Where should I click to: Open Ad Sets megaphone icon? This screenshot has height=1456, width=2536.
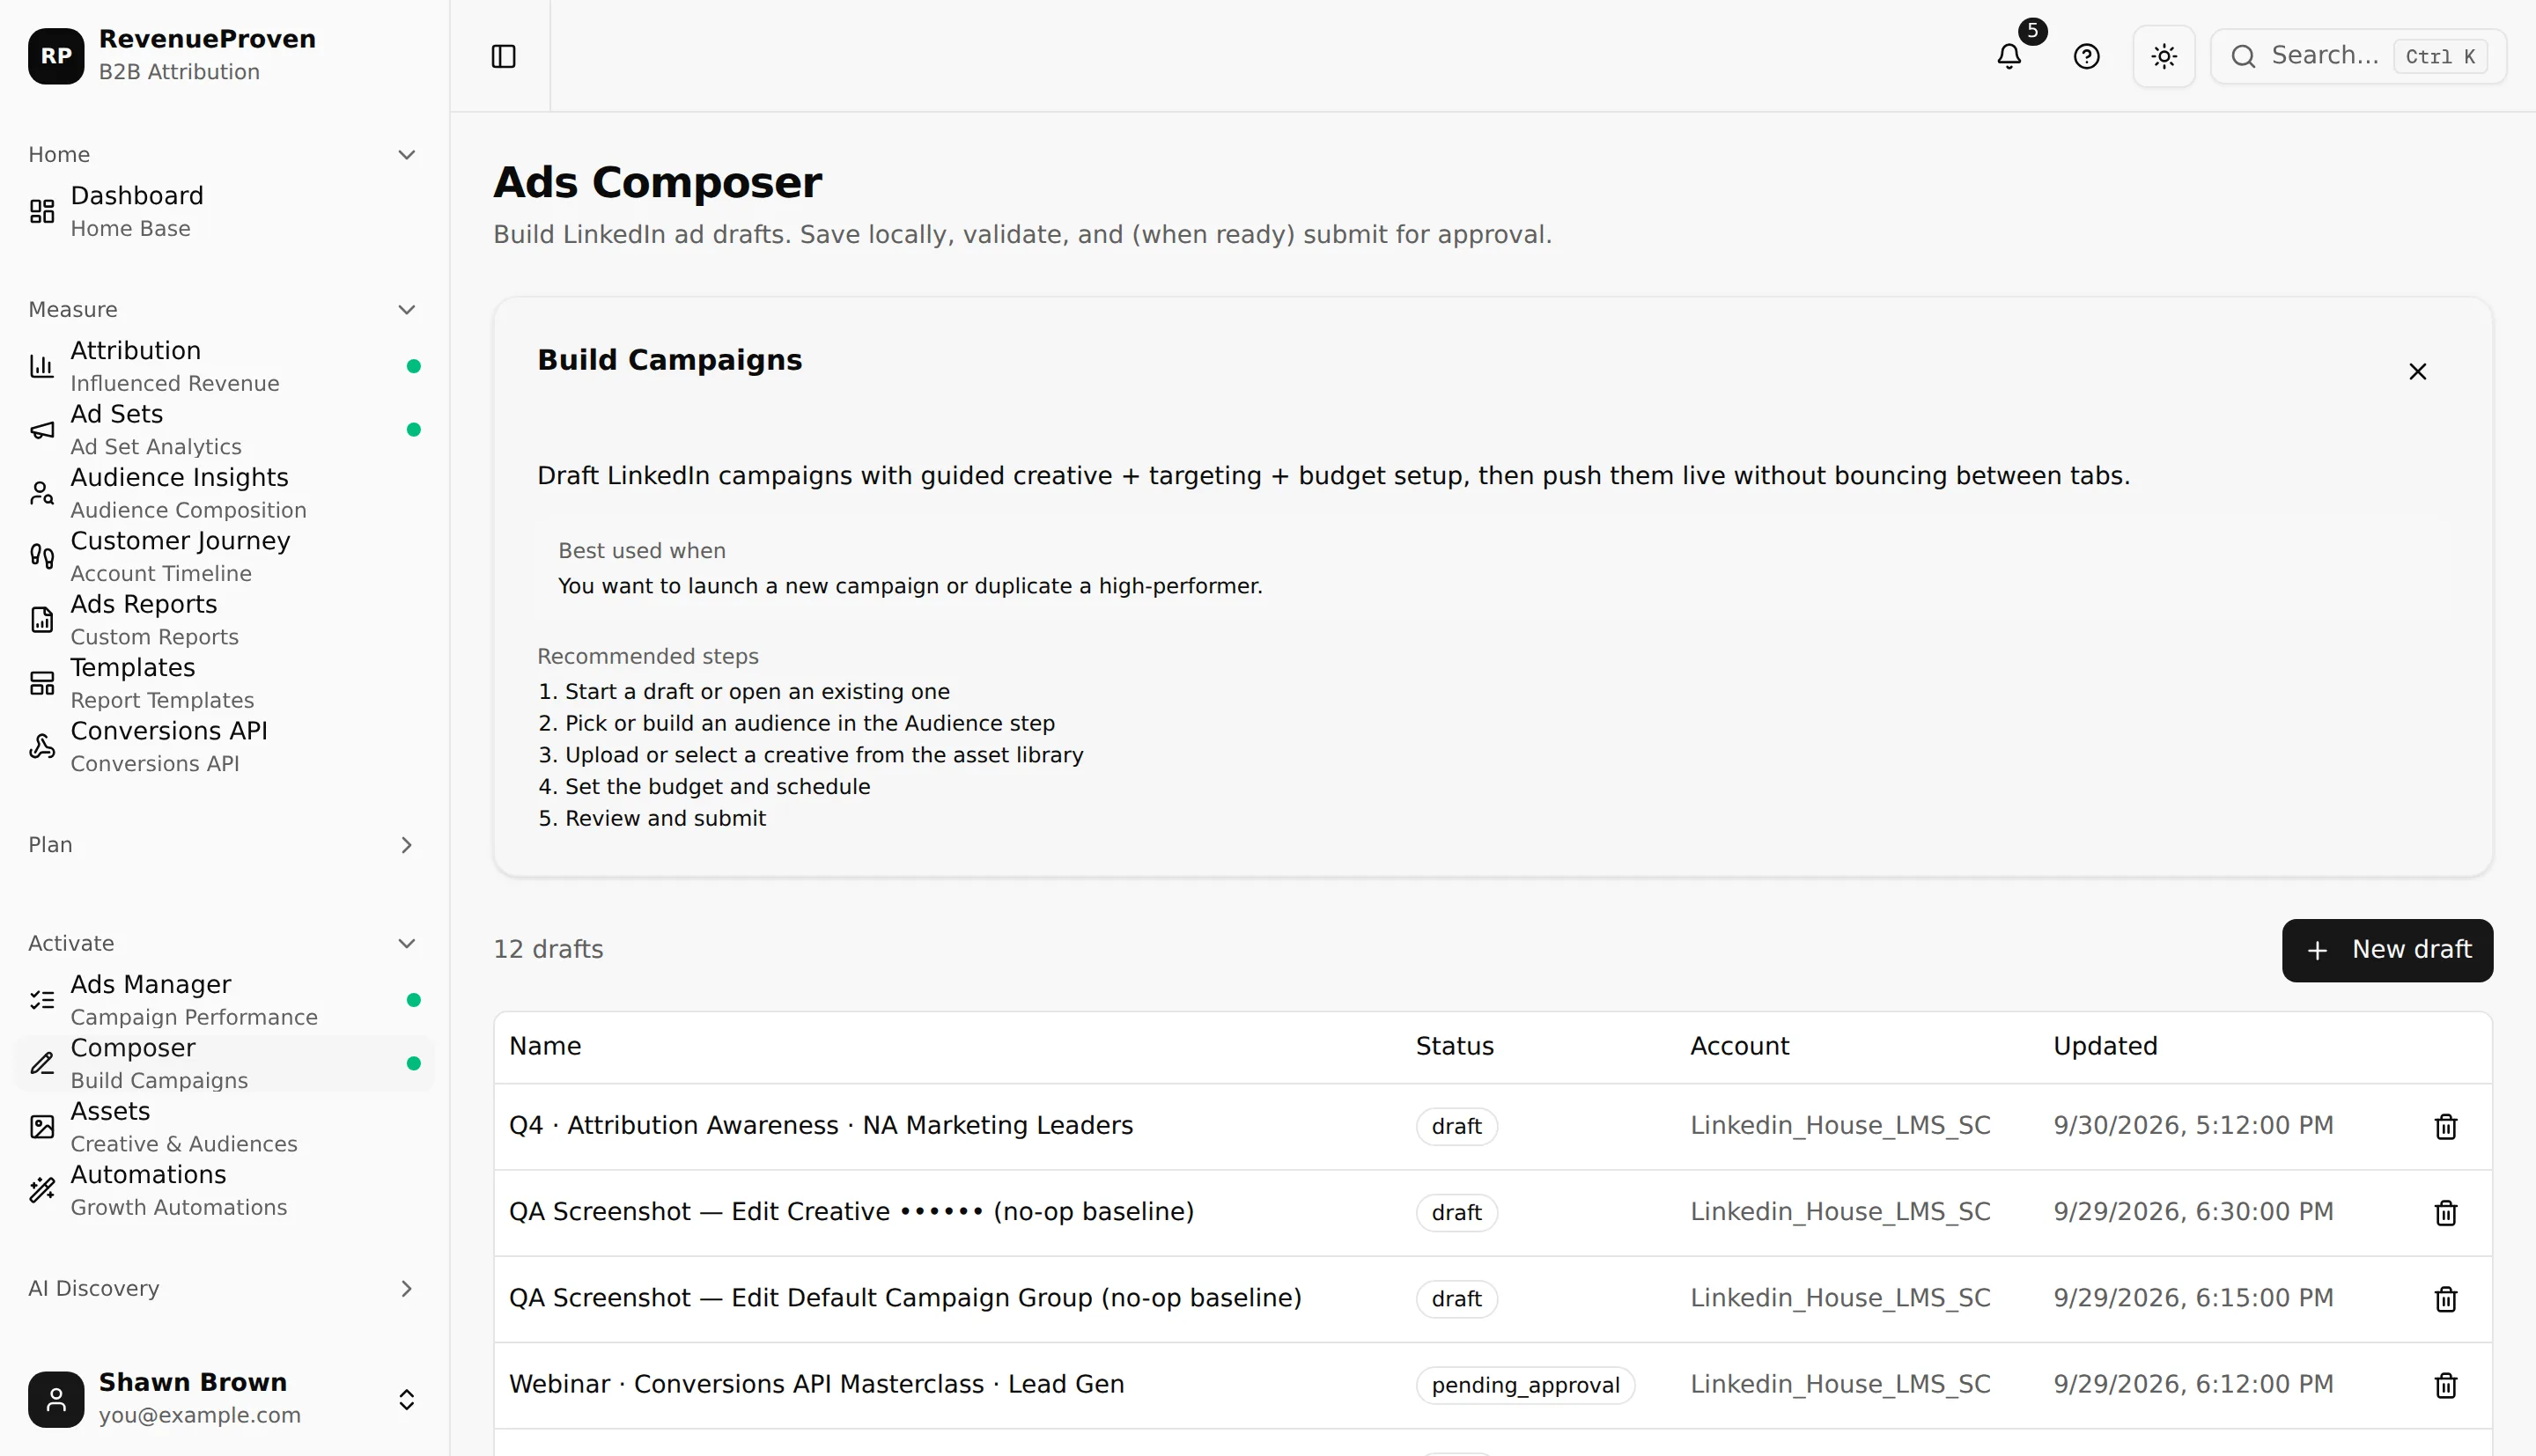coord(42,430)
